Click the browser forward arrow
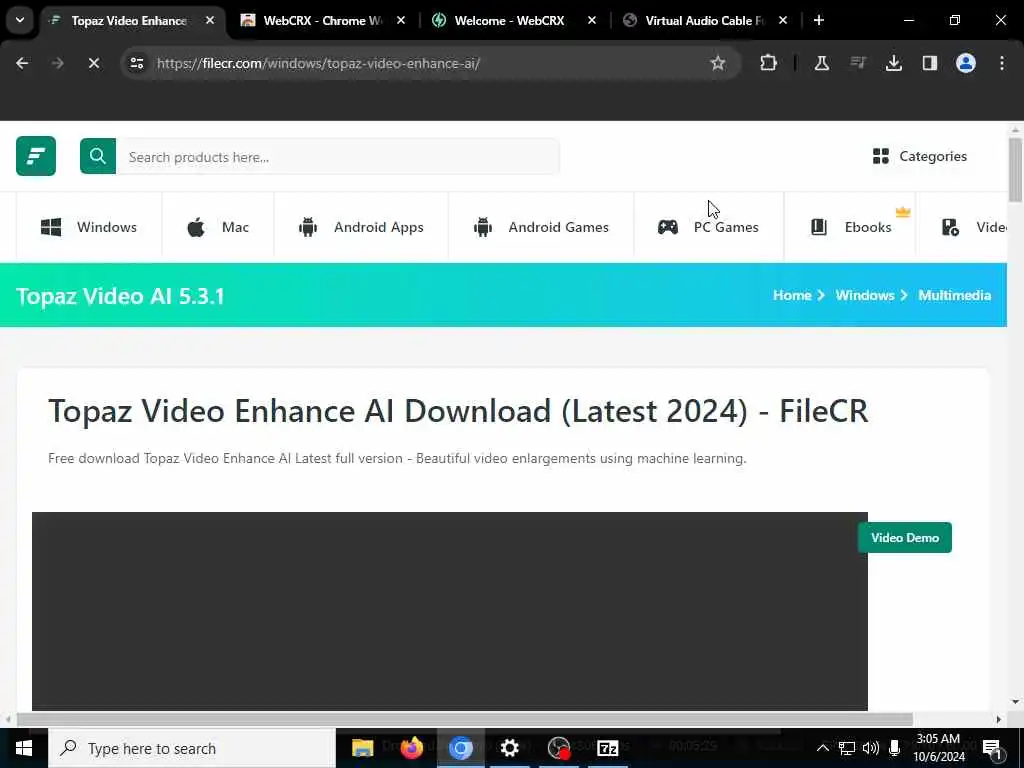1024x768 pixels. pyautogui.click(x=58, y=63)
